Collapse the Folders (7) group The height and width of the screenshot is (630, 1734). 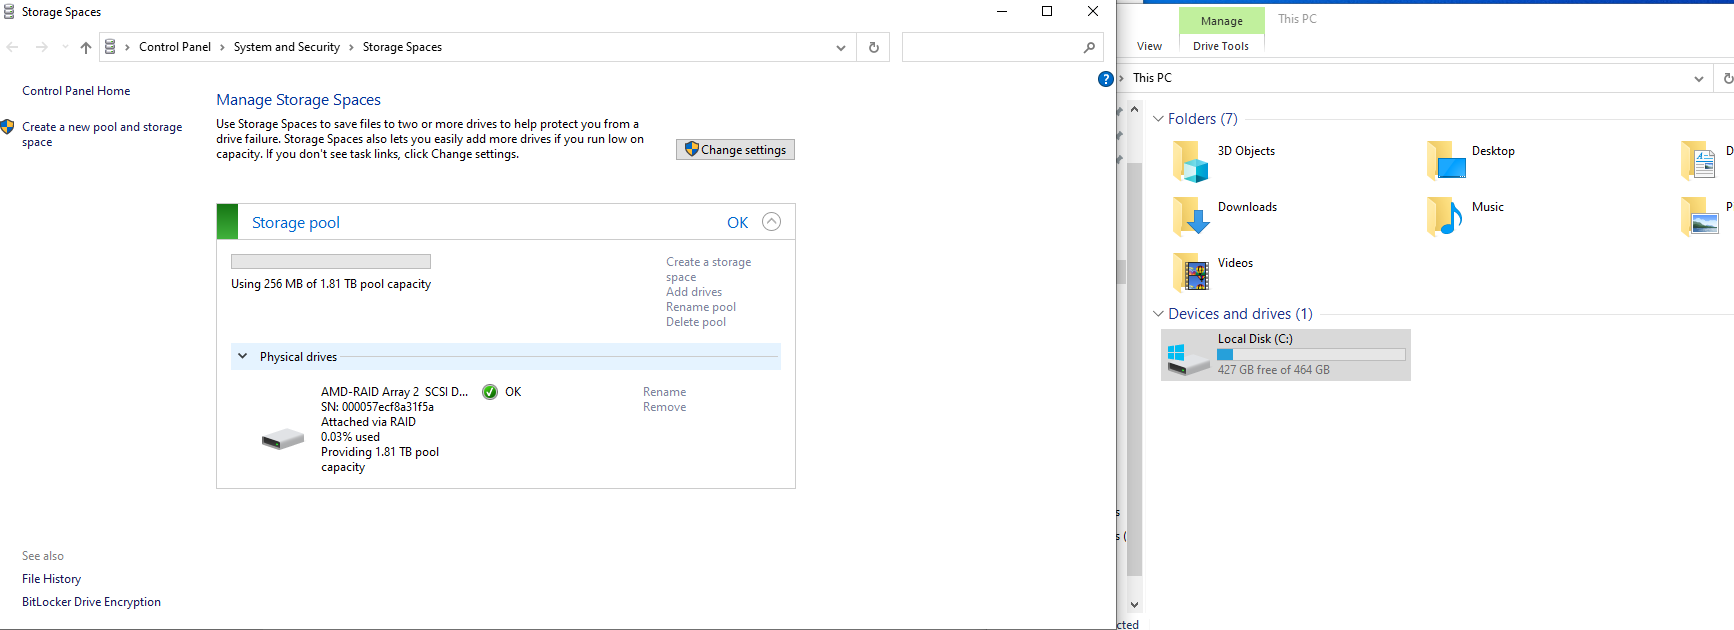(x=1158, y=119)
